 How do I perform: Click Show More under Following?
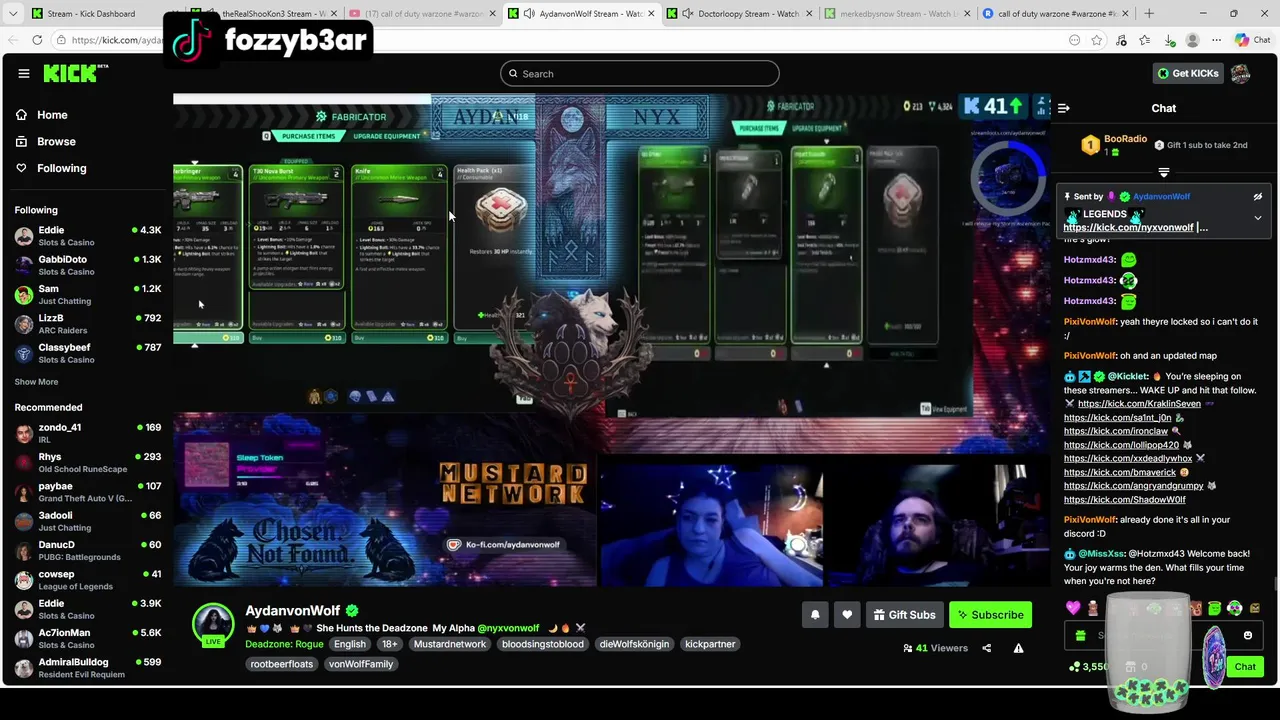coord(36,382)
